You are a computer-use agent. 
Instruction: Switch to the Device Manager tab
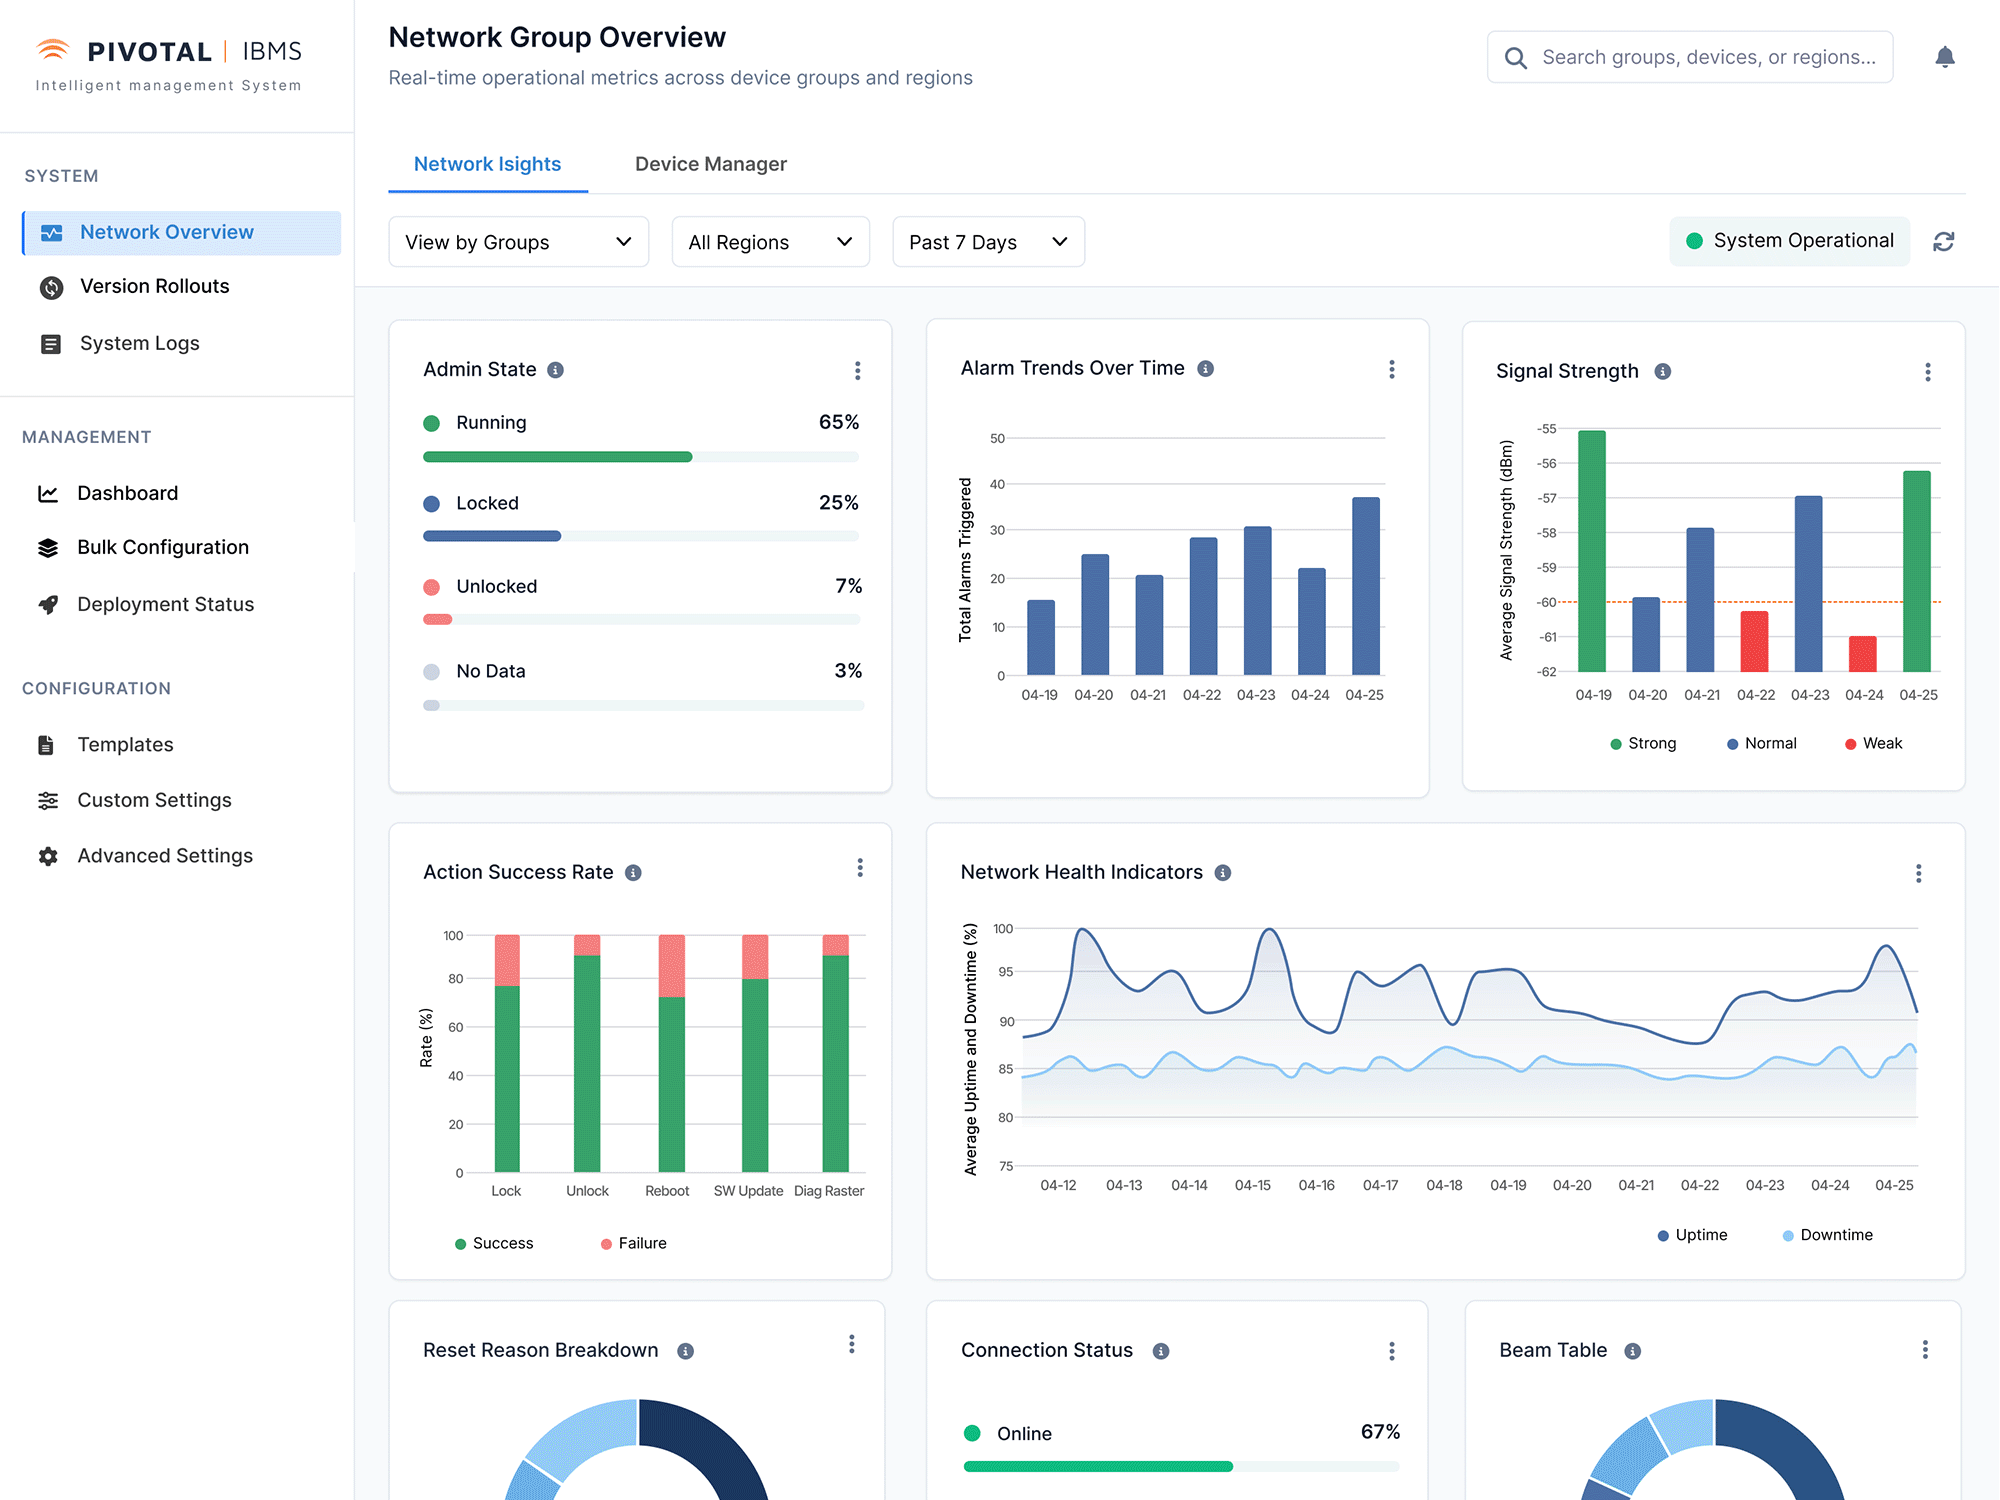pos(710,164)
